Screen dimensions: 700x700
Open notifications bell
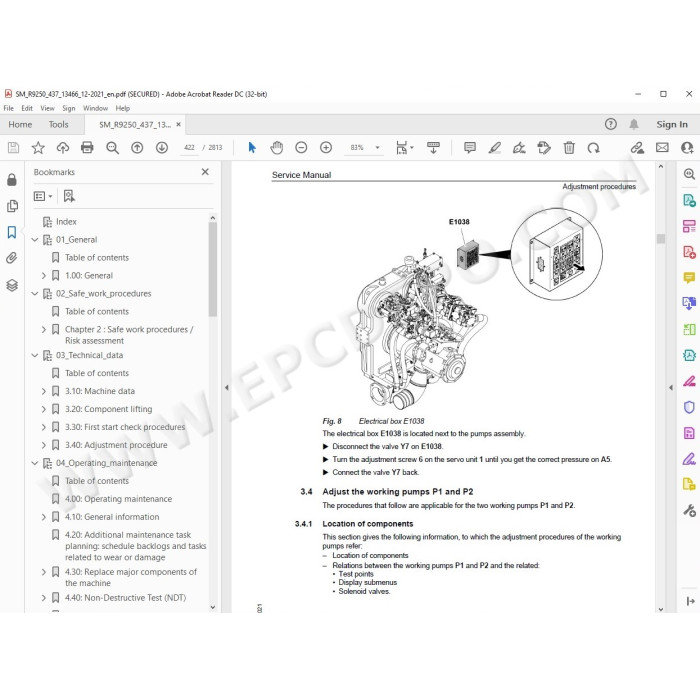click(x=634, y=124)
